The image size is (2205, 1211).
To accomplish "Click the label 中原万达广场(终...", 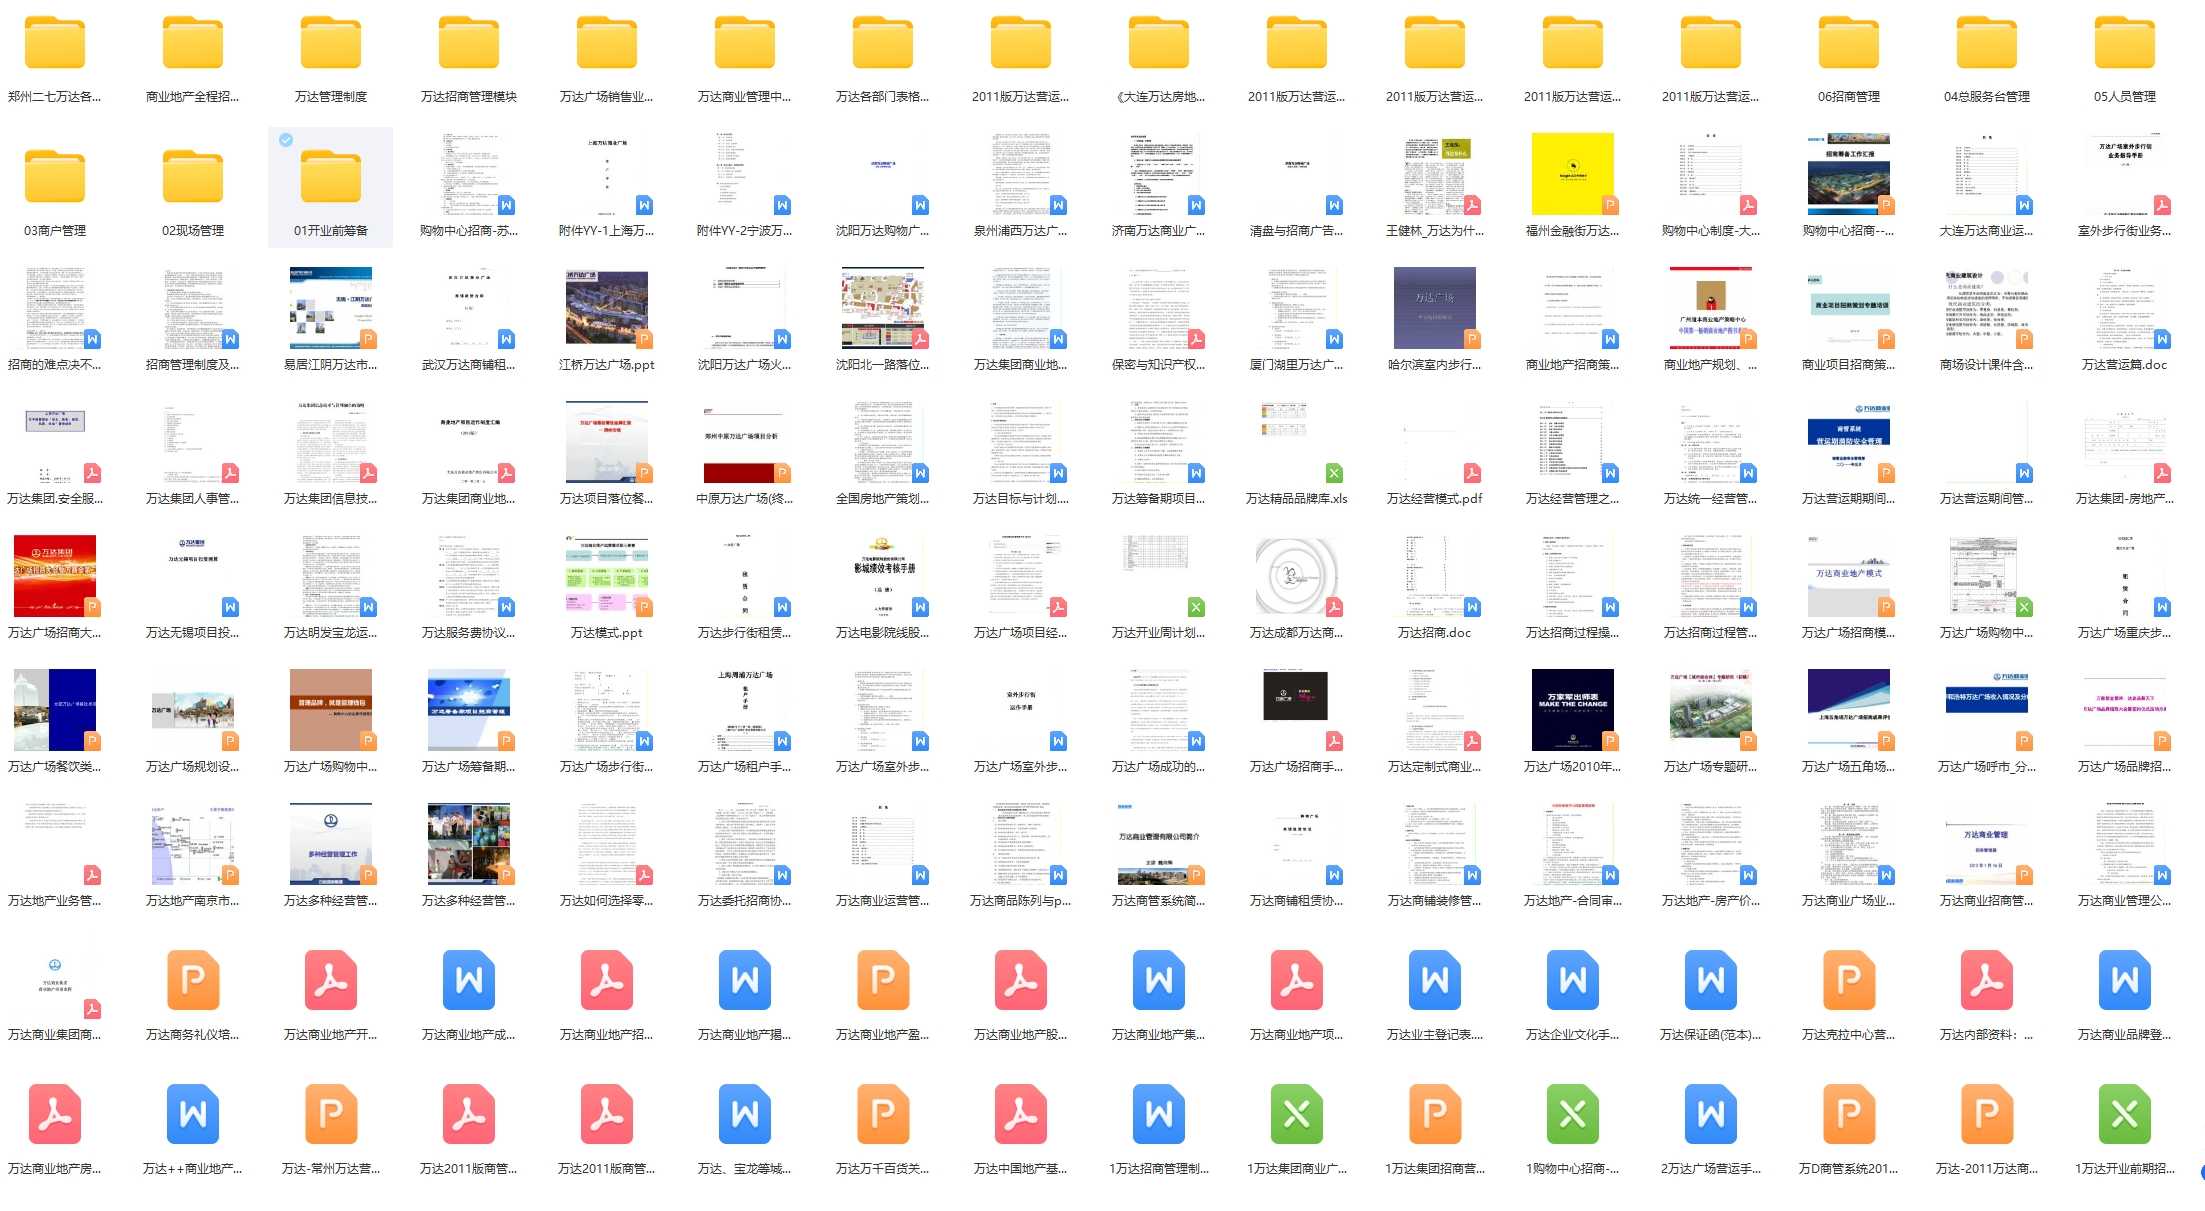I will point(744,499).
